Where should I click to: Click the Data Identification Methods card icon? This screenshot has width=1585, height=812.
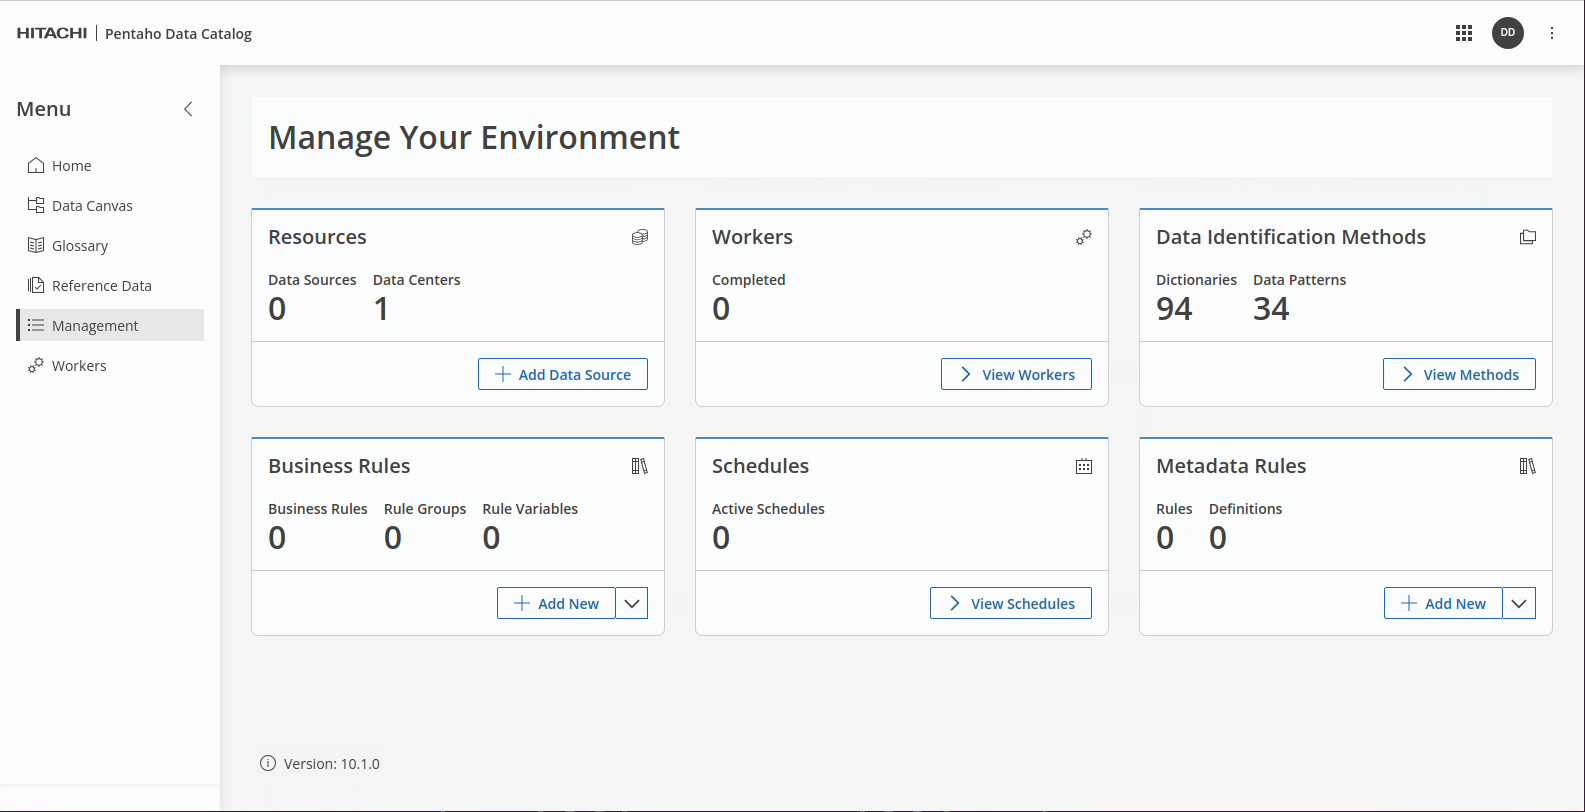tap(1528, 237)
